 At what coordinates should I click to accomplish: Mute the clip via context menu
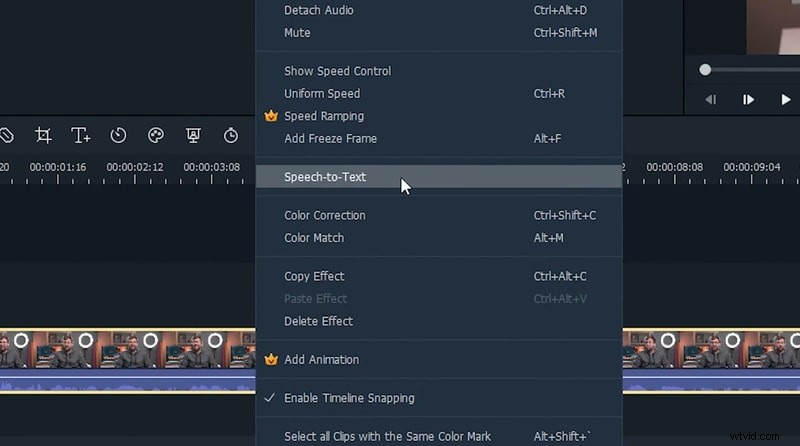tap(297, 33)
